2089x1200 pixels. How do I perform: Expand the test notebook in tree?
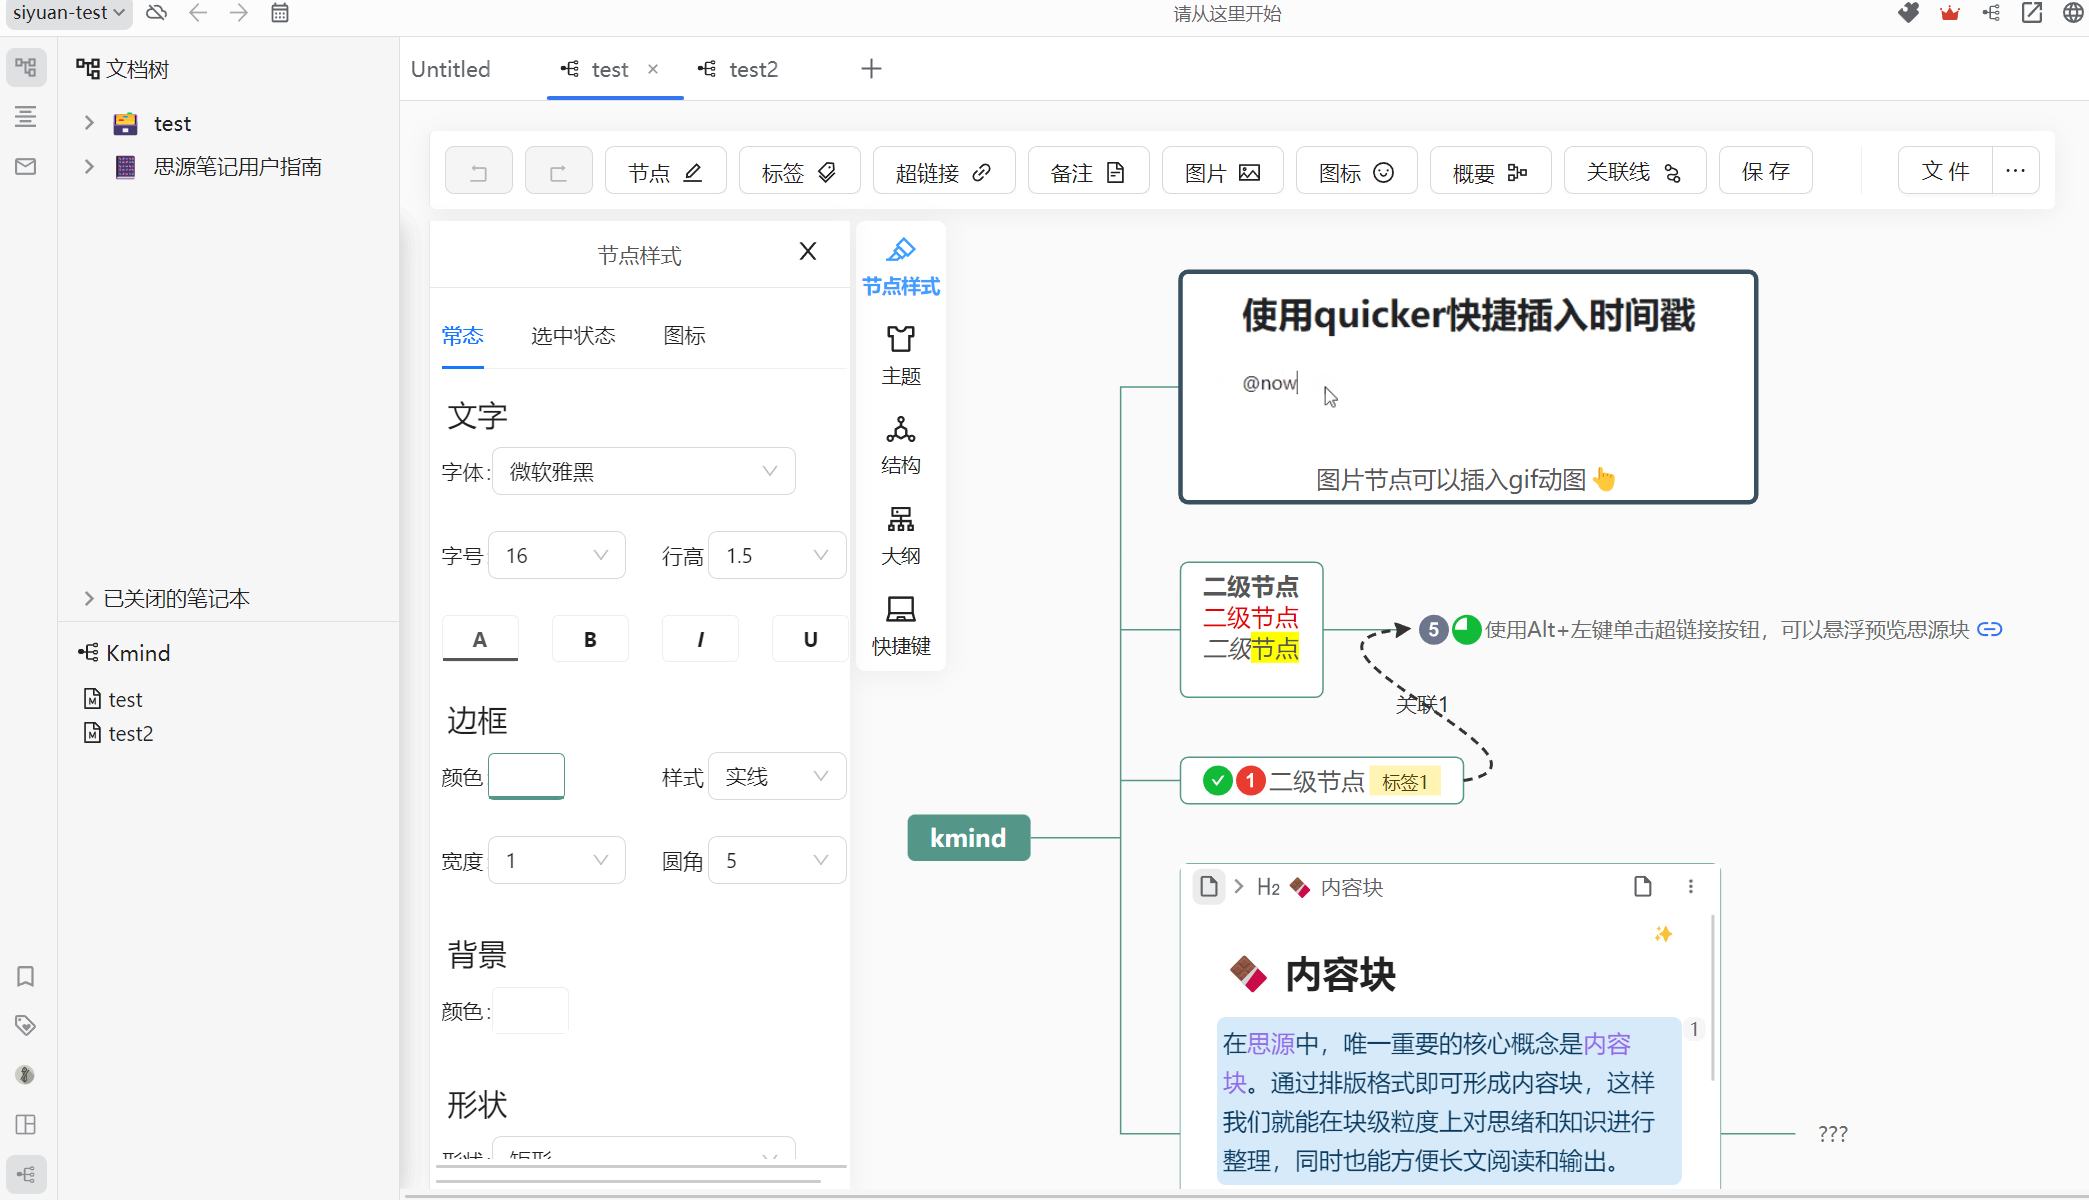(x=89, y=123)
